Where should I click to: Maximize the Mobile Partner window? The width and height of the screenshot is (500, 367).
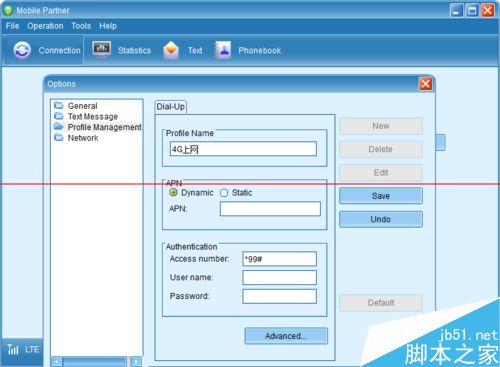click(472, 10)
